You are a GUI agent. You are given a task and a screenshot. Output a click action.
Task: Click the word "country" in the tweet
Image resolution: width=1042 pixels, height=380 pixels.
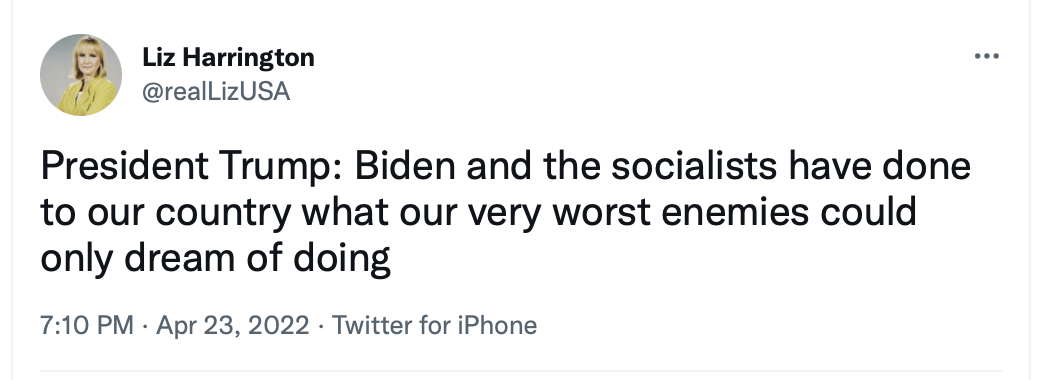pos(224,214)
